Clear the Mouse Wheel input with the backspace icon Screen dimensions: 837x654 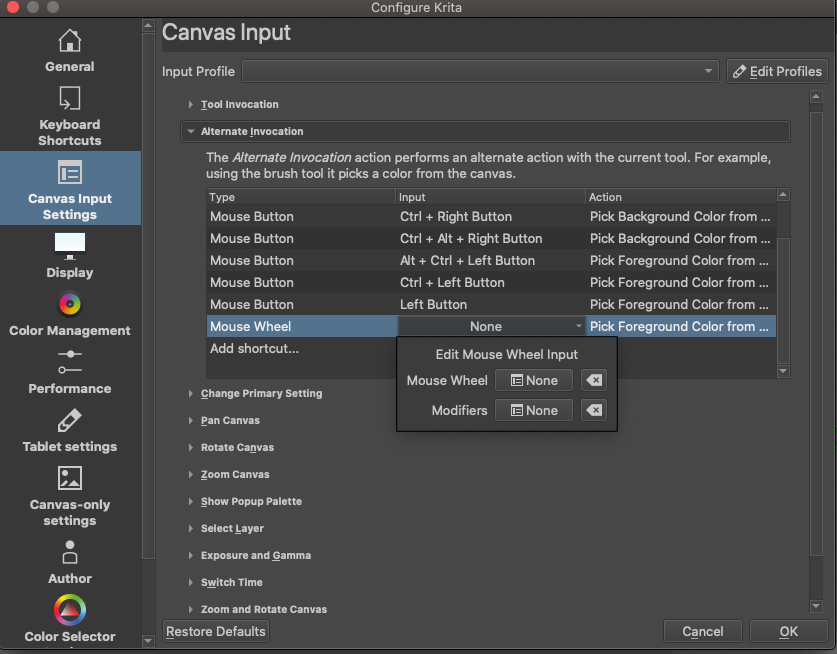pos(594,380)
